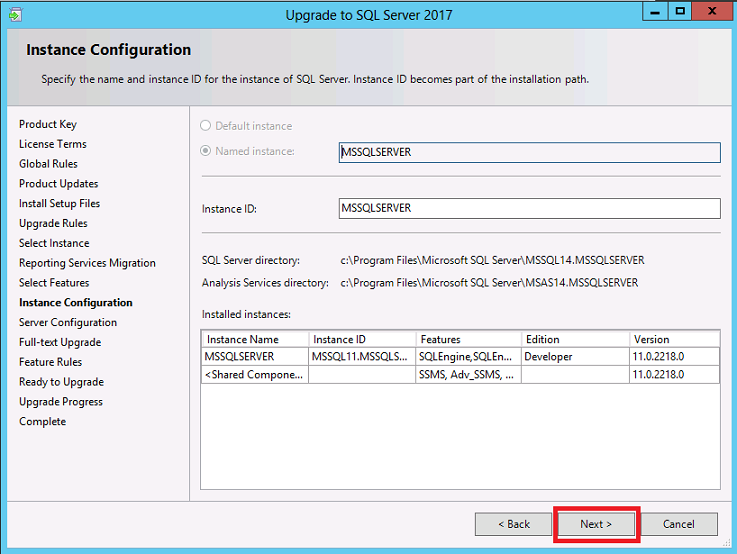
Task: Sort by the Features column header
Action: 469,339
